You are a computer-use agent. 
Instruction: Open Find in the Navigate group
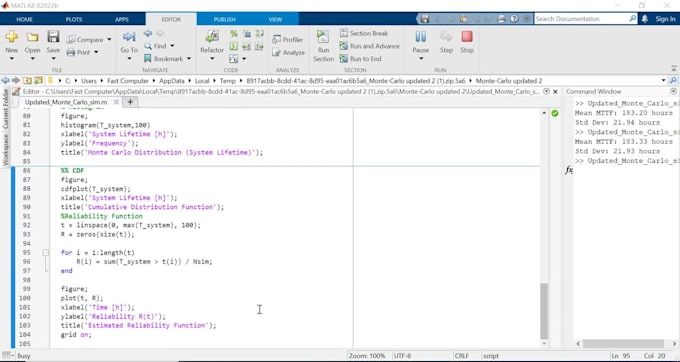click(156, 46)
